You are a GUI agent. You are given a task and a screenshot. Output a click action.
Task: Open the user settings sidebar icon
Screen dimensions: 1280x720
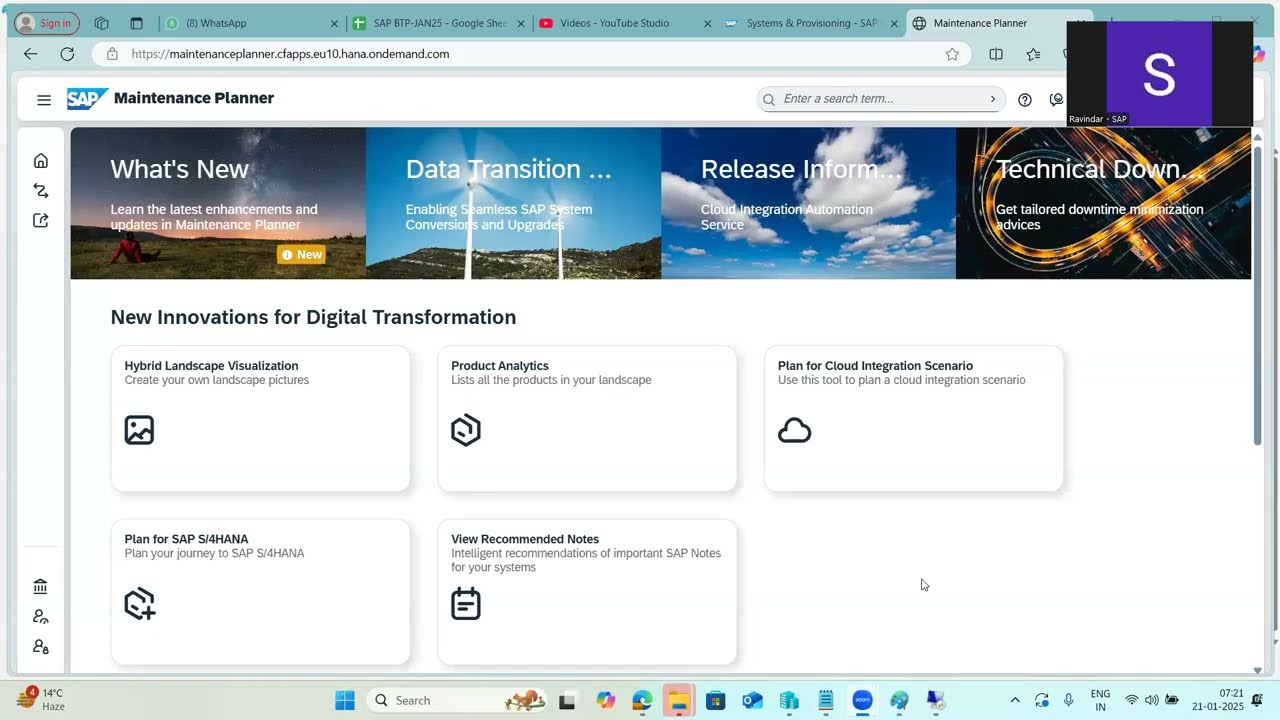click(40, 617)
